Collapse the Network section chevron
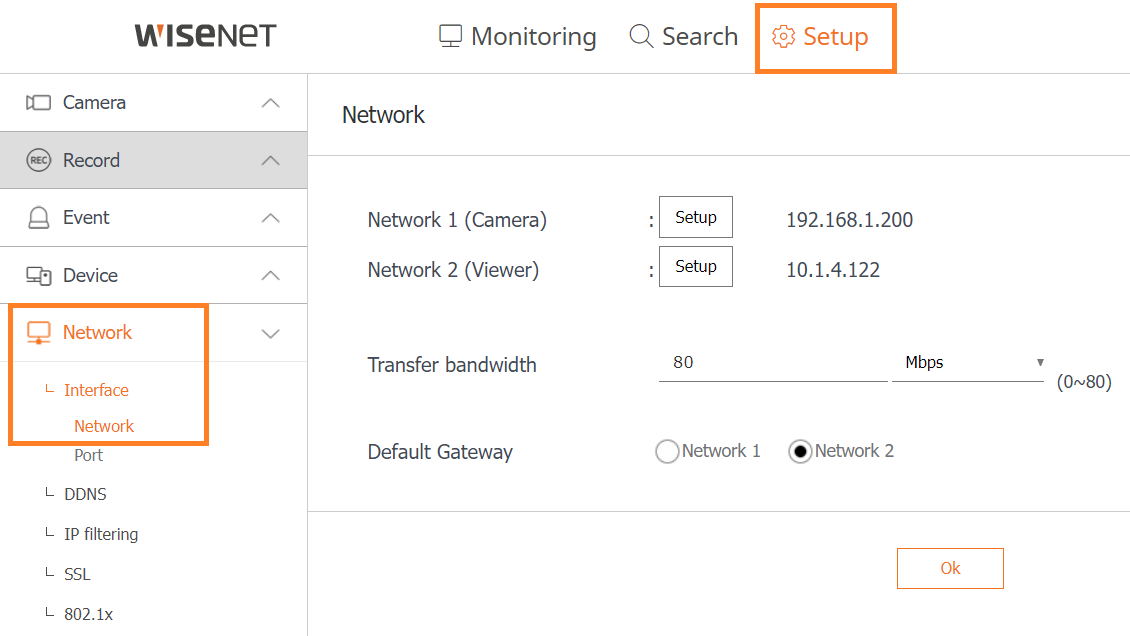 point(270,333)
